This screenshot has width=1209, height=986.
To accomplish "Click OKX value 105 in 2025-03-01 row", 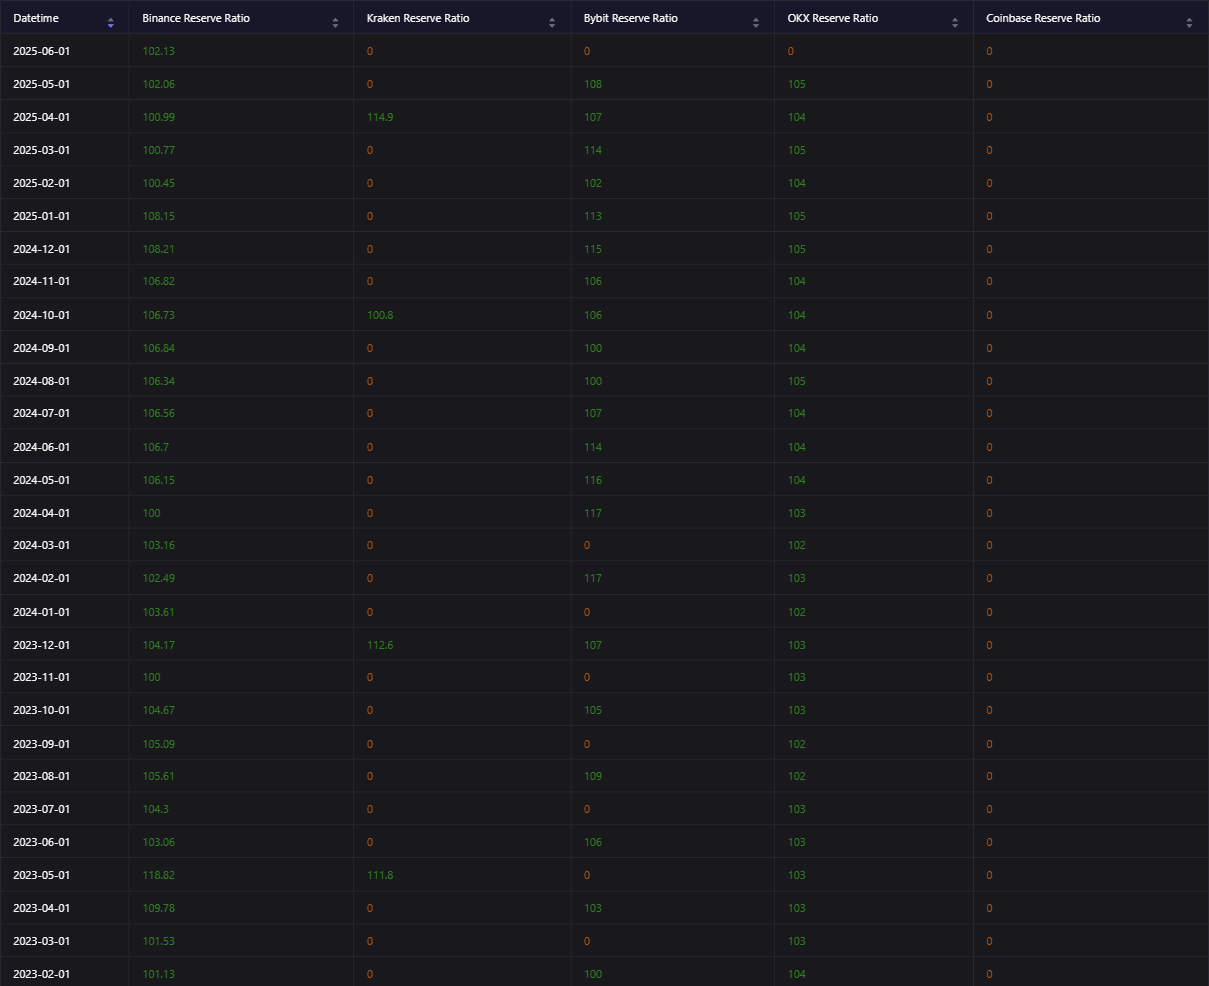I will coord(797,150).
